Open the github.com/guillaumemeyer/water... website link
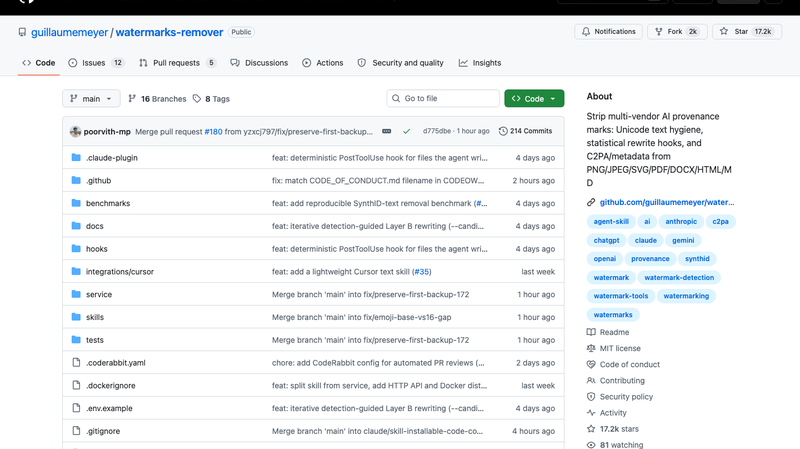 point(667,202)
